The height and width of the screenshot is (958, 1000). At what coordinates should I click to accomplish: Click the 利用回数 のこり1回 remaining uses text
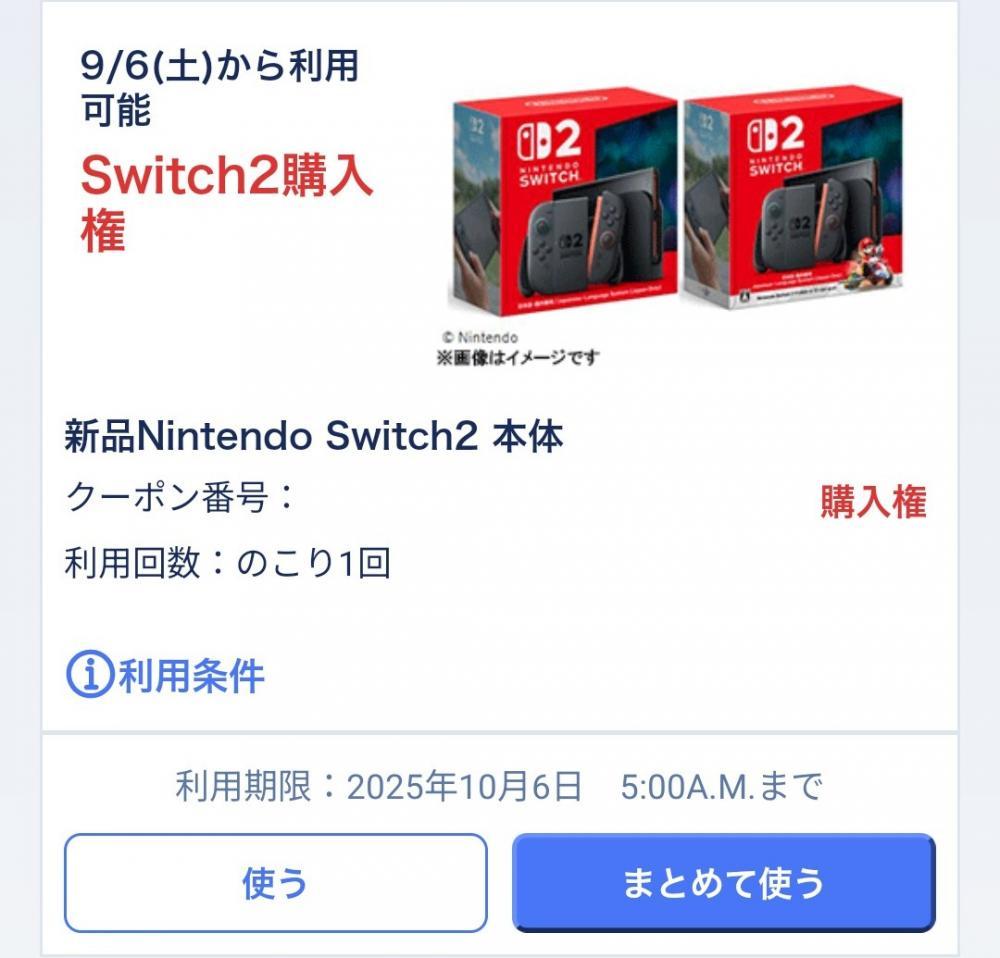click(228, 563)
